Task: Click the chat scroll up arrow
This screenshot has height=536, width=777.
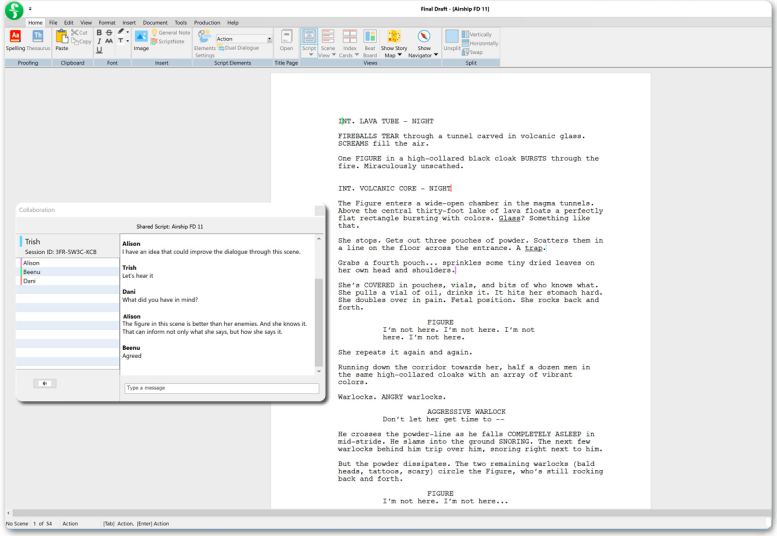Action: coord(319,239)
